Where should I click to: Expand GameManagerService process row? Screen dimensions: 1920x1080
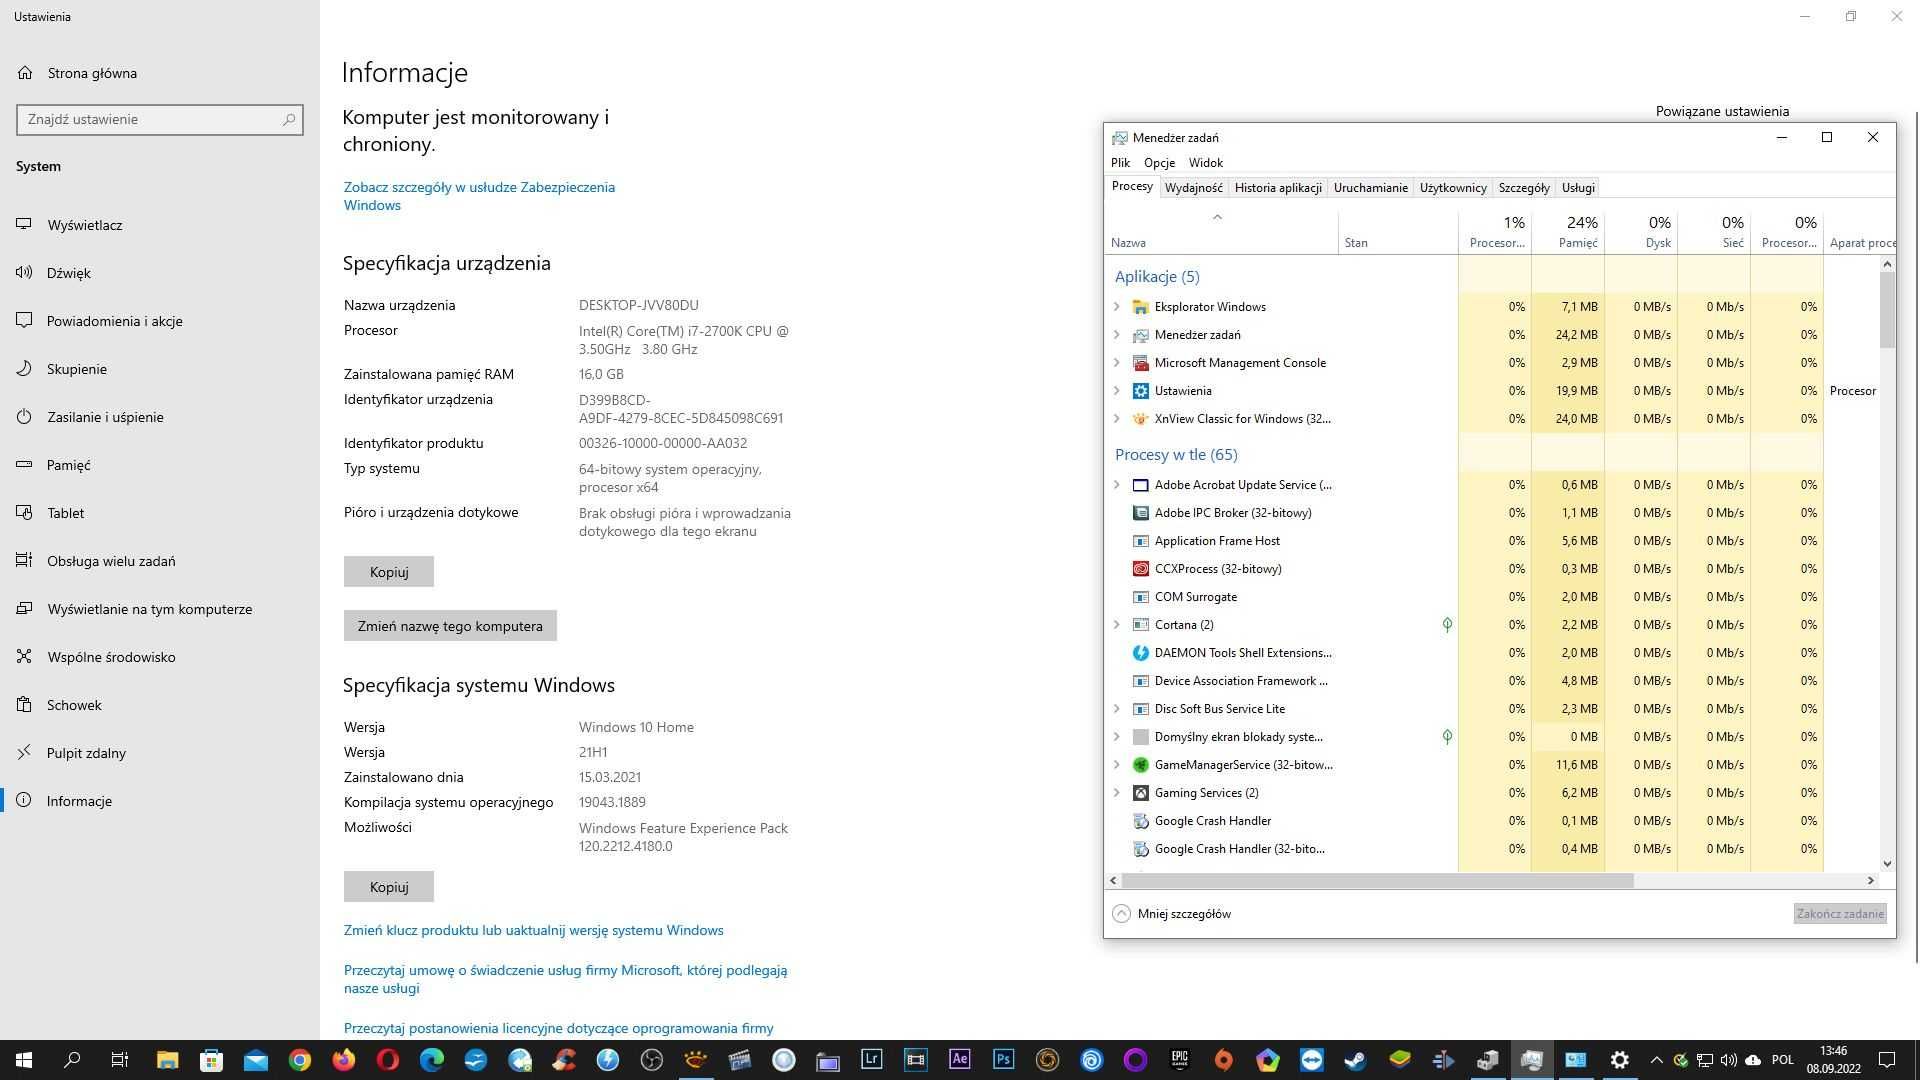(x=1117, y=765)
